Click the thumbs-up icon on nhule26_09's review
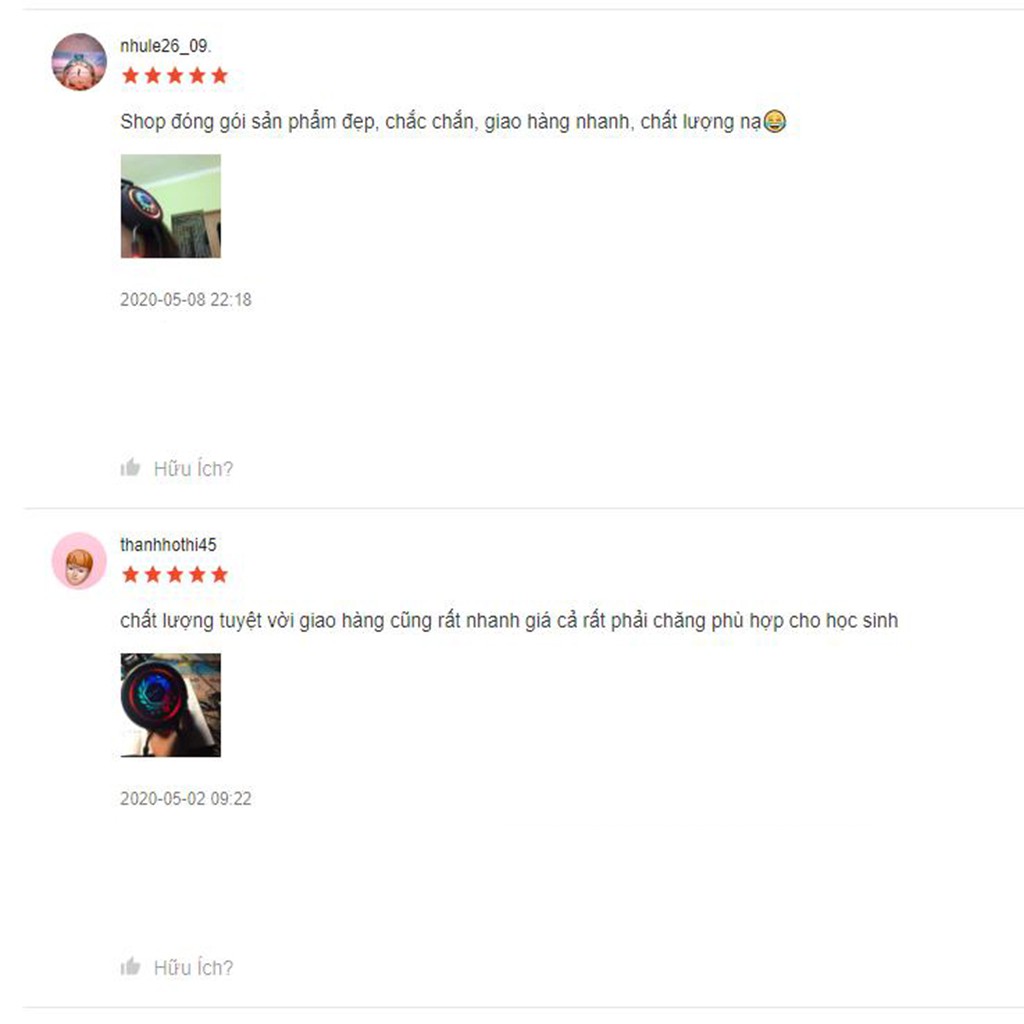The image size is (1024, 1024). [131, 467]
